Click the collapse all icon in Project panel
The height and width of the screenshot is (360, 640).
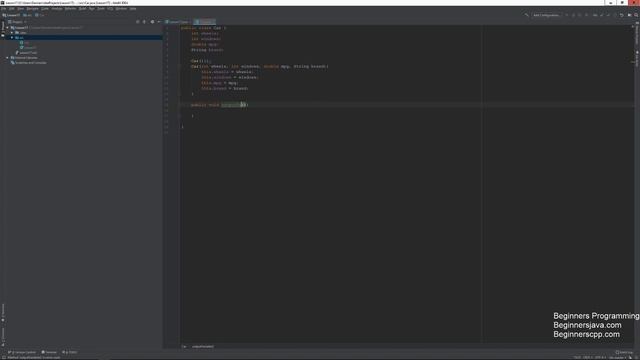(x=144, y=22)
